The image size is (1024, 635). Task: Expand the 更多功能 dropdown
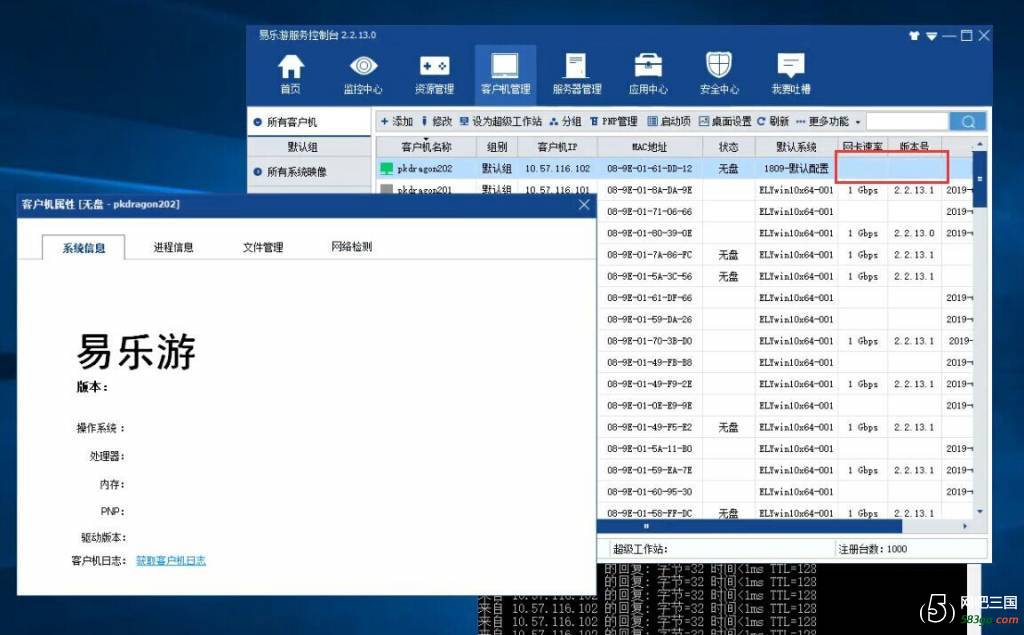pyautogui.click(x=828, y=122)
